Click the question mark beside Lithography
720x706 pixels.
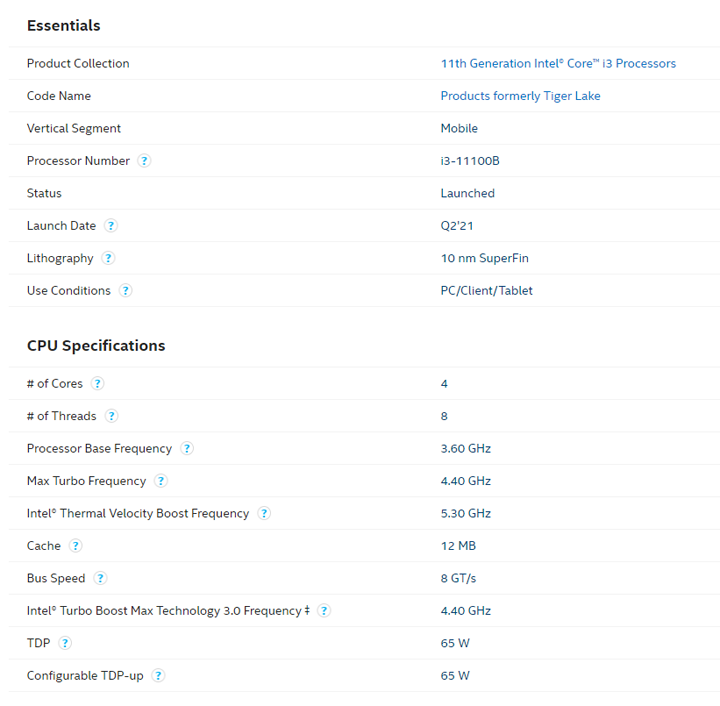point(108,258)
